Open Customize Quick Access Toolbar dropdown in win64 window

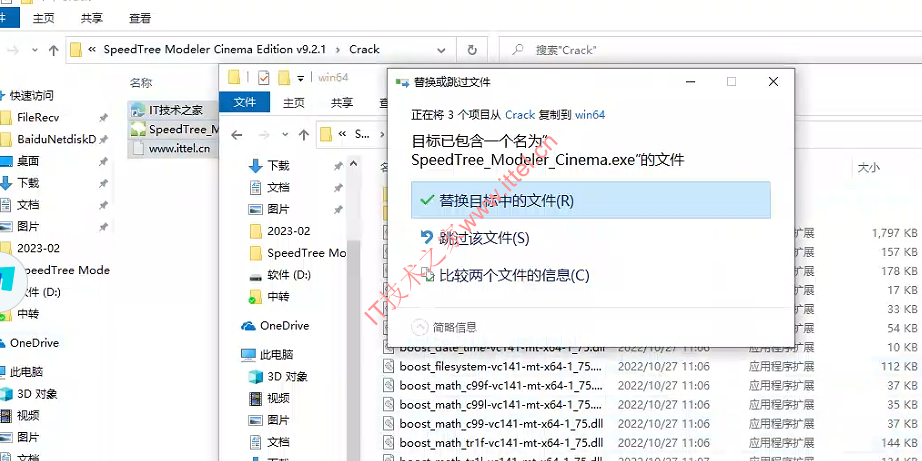300,78
